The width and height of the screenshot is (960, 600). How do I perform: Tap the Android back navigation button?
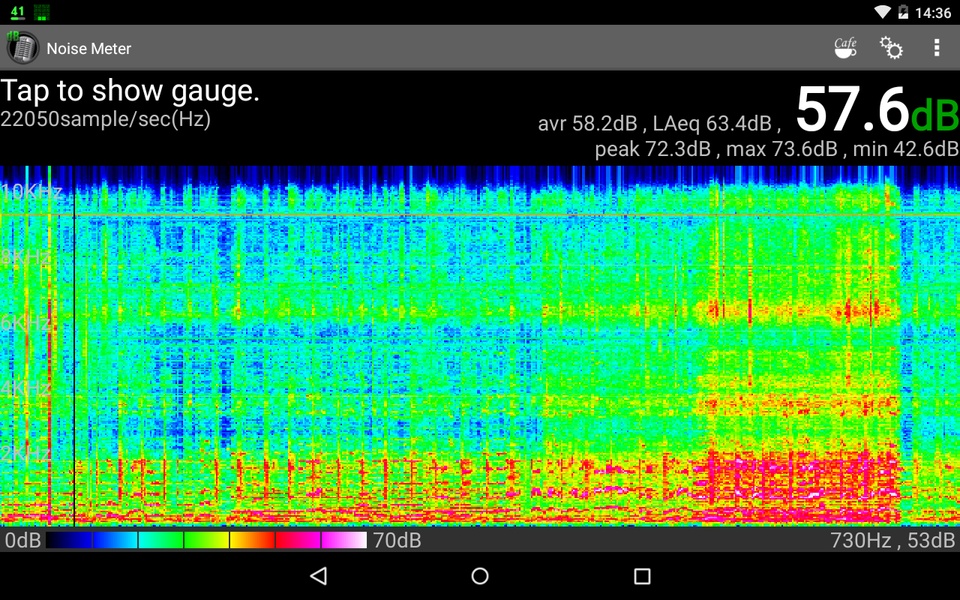(318, 576)
